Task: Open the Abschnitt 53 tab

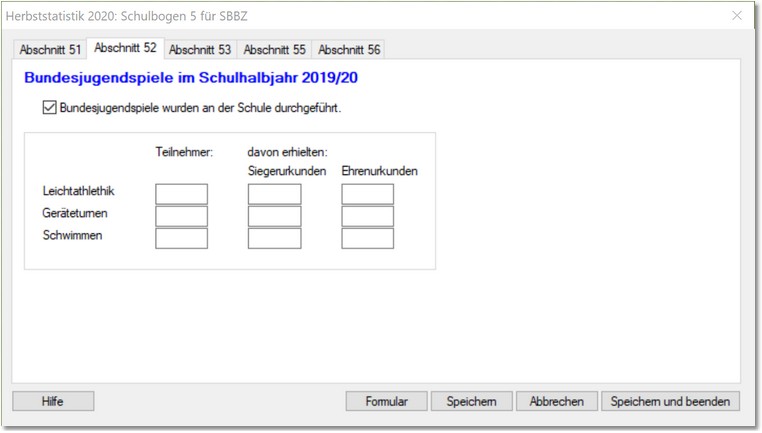Action: [199, 50]
